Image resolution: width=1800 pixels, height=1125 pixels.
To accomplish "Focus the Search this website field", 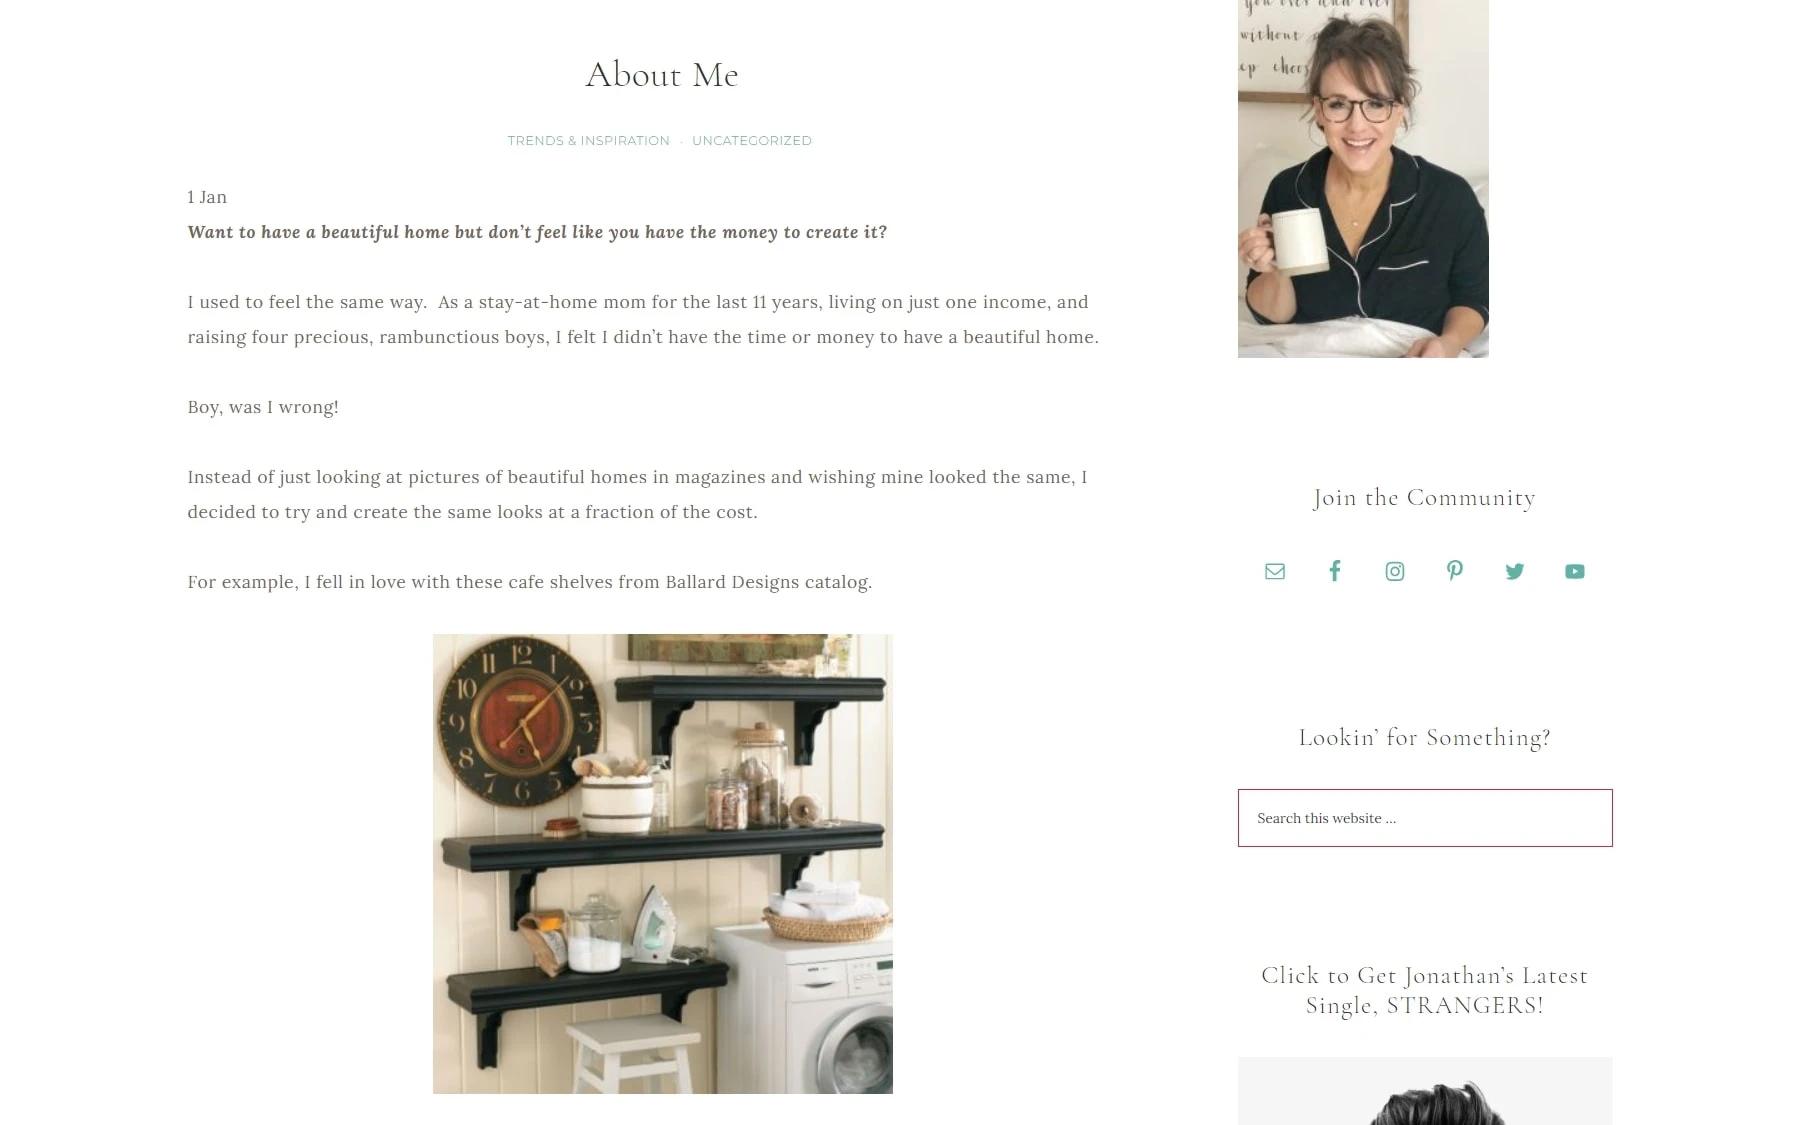I will click(x=1424, y=818).
